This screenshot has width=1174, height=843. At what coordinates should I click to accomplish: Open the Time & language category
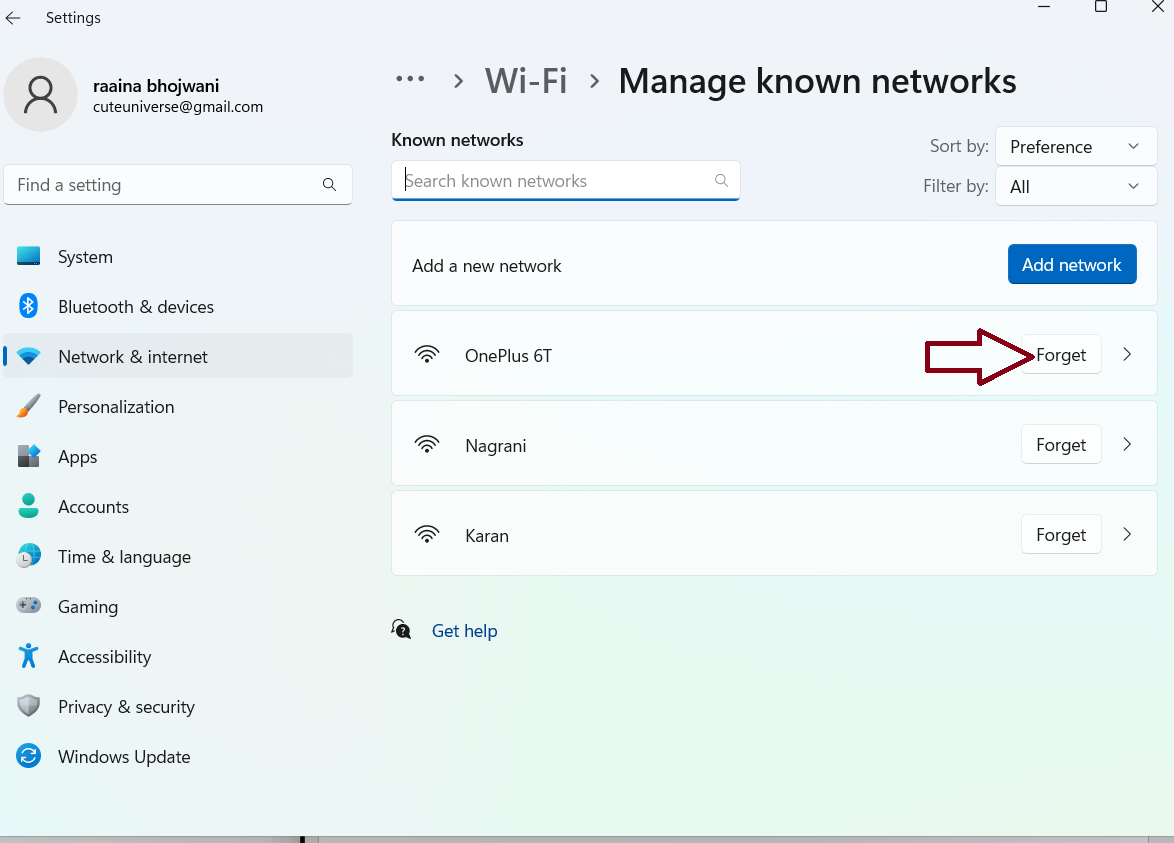point(124,557)
